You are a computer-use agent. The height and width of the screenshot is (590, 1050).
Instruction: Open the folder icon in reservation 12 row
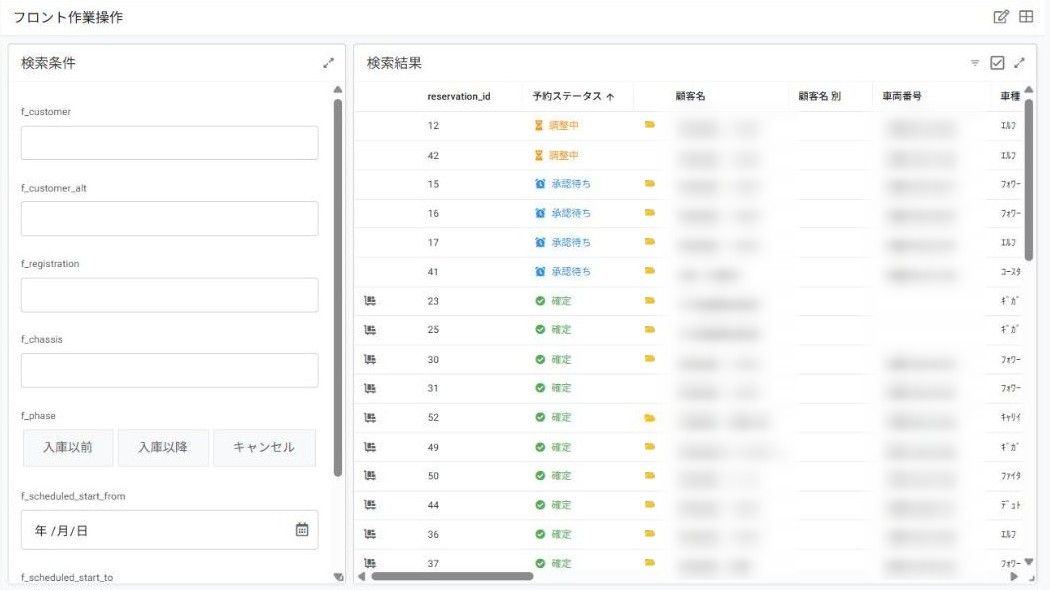coord(650,125)
